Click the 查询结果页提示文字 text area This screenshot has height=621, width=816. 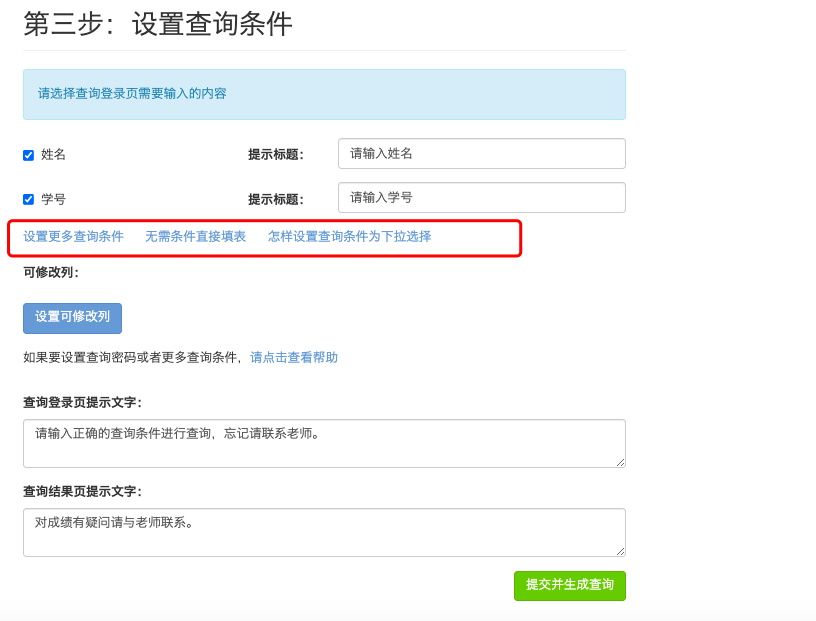[324, 533]
